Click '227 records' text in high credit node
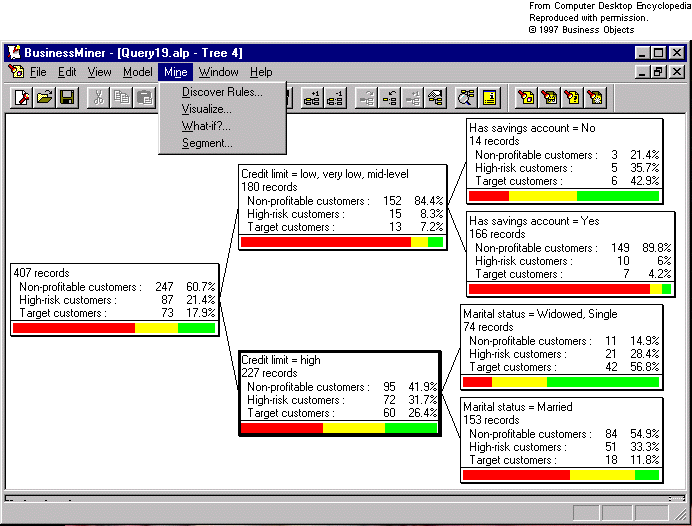Viewport: 692px width, 526px height. point(269,373)
